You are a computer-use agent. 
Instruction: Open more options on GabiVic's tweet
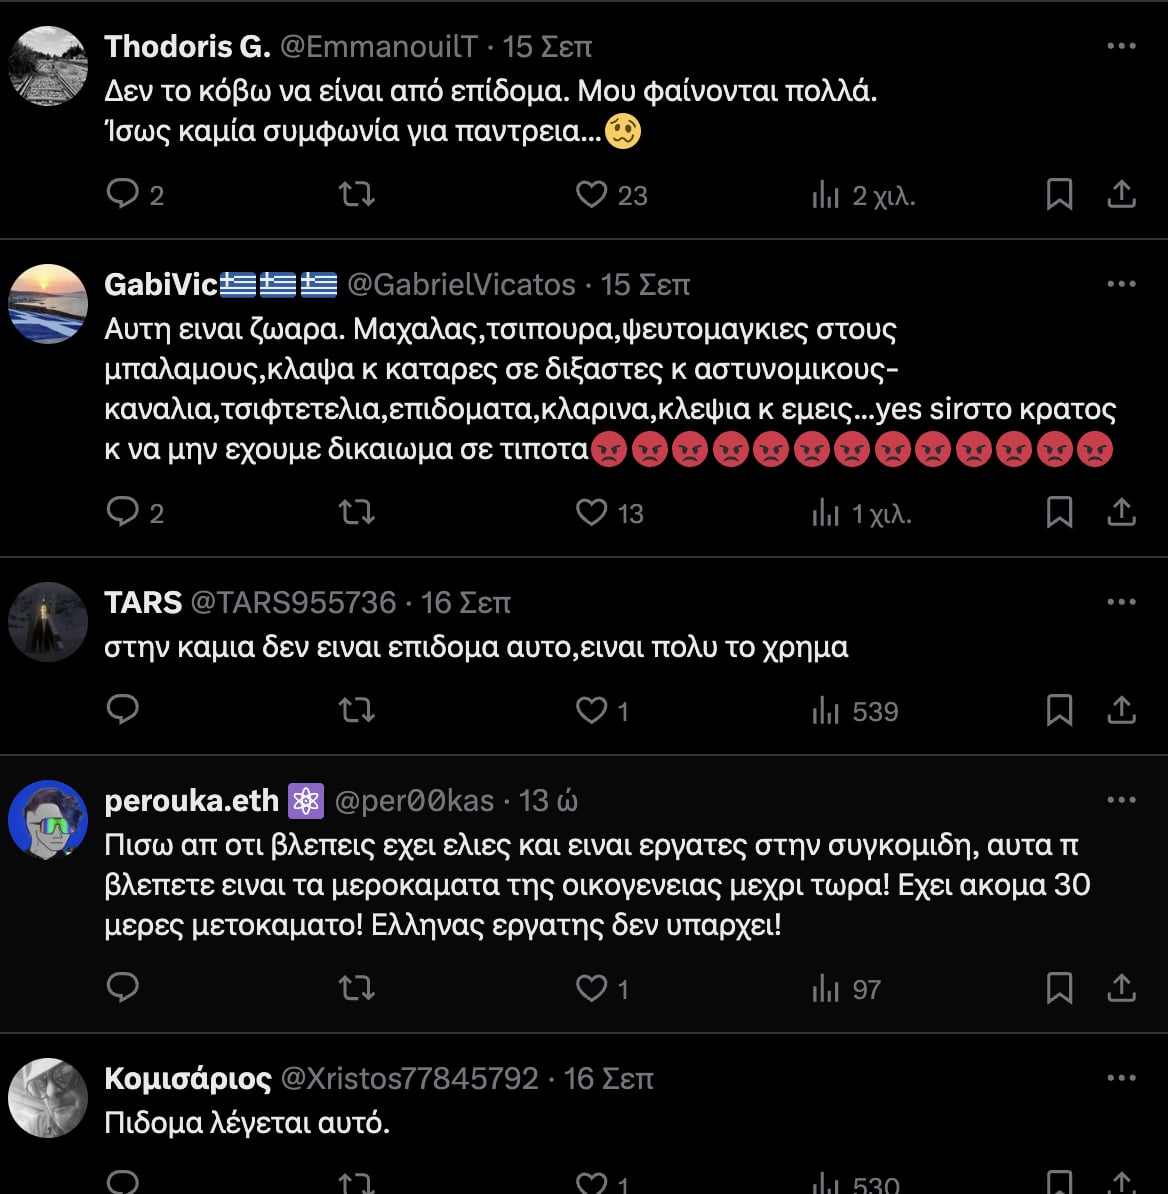click(x=1122, y=284)
